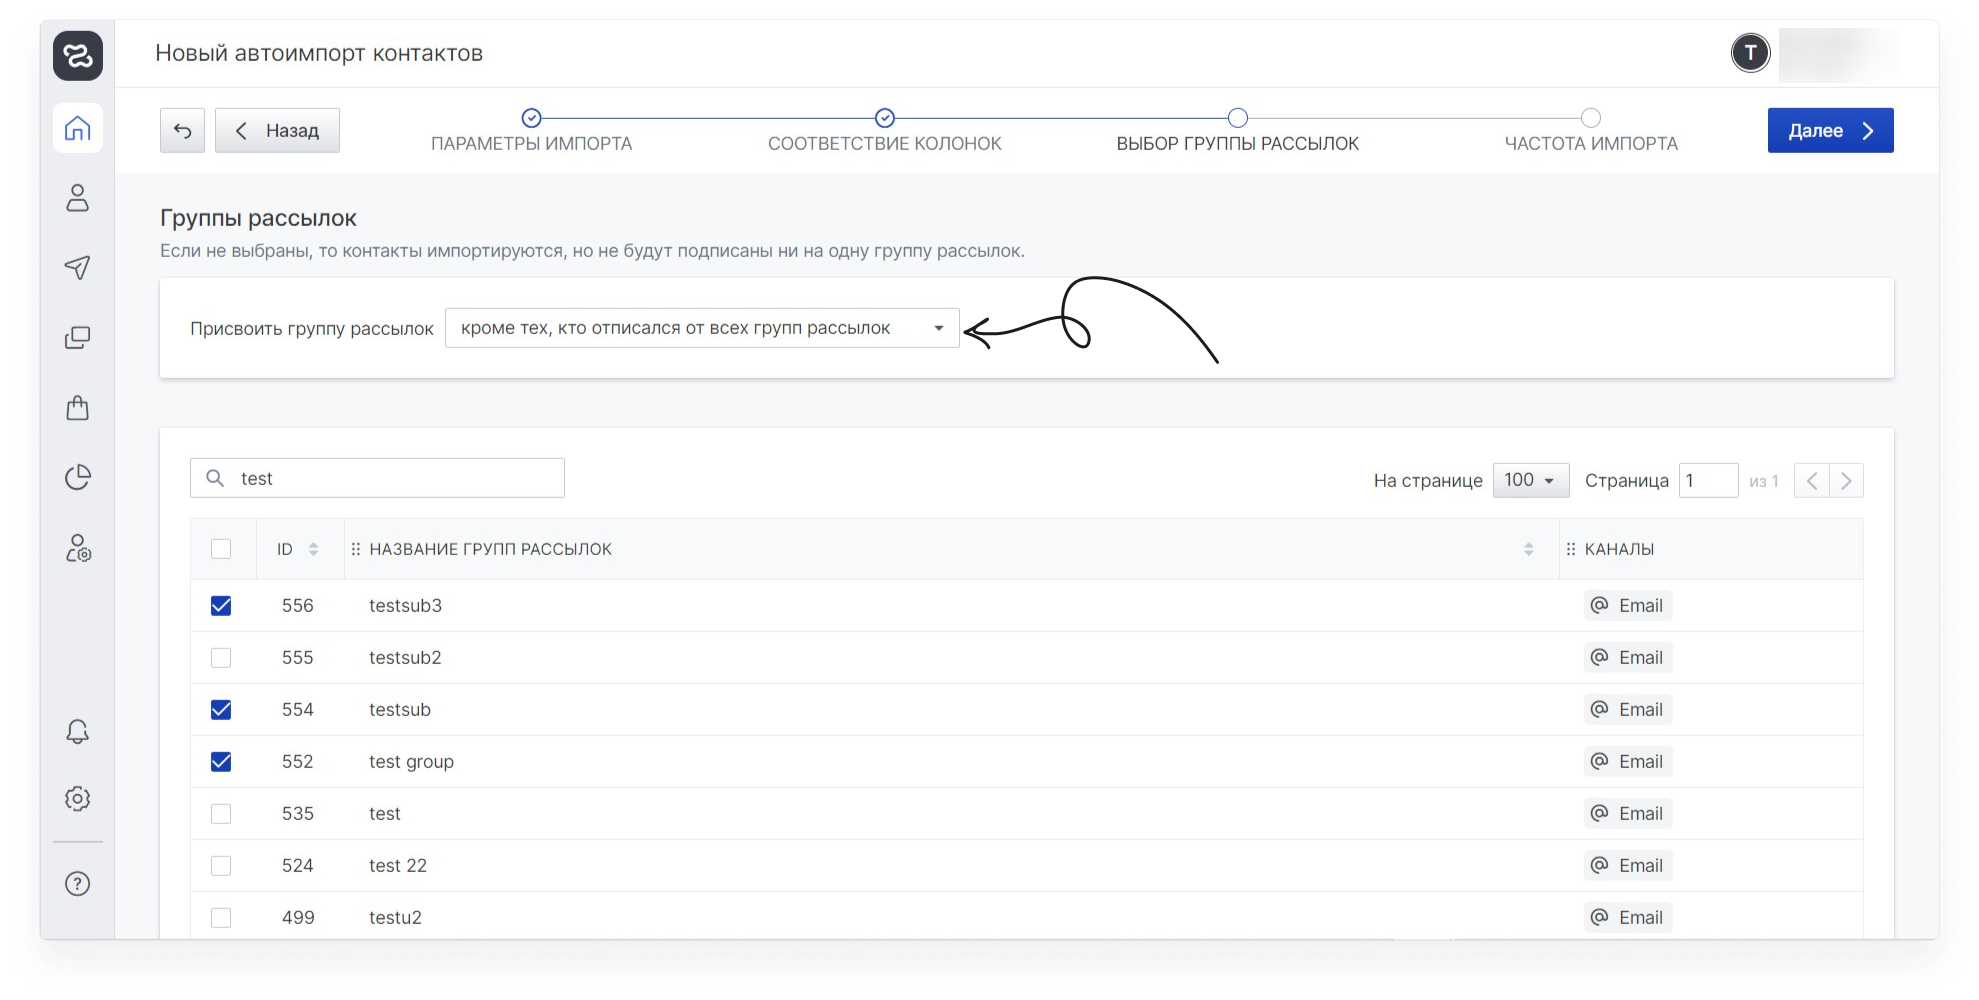Click the user avatar with letter T
Viewport: 1979px width, 1000px height.
pyautogui.click(x=1750, y=53)
